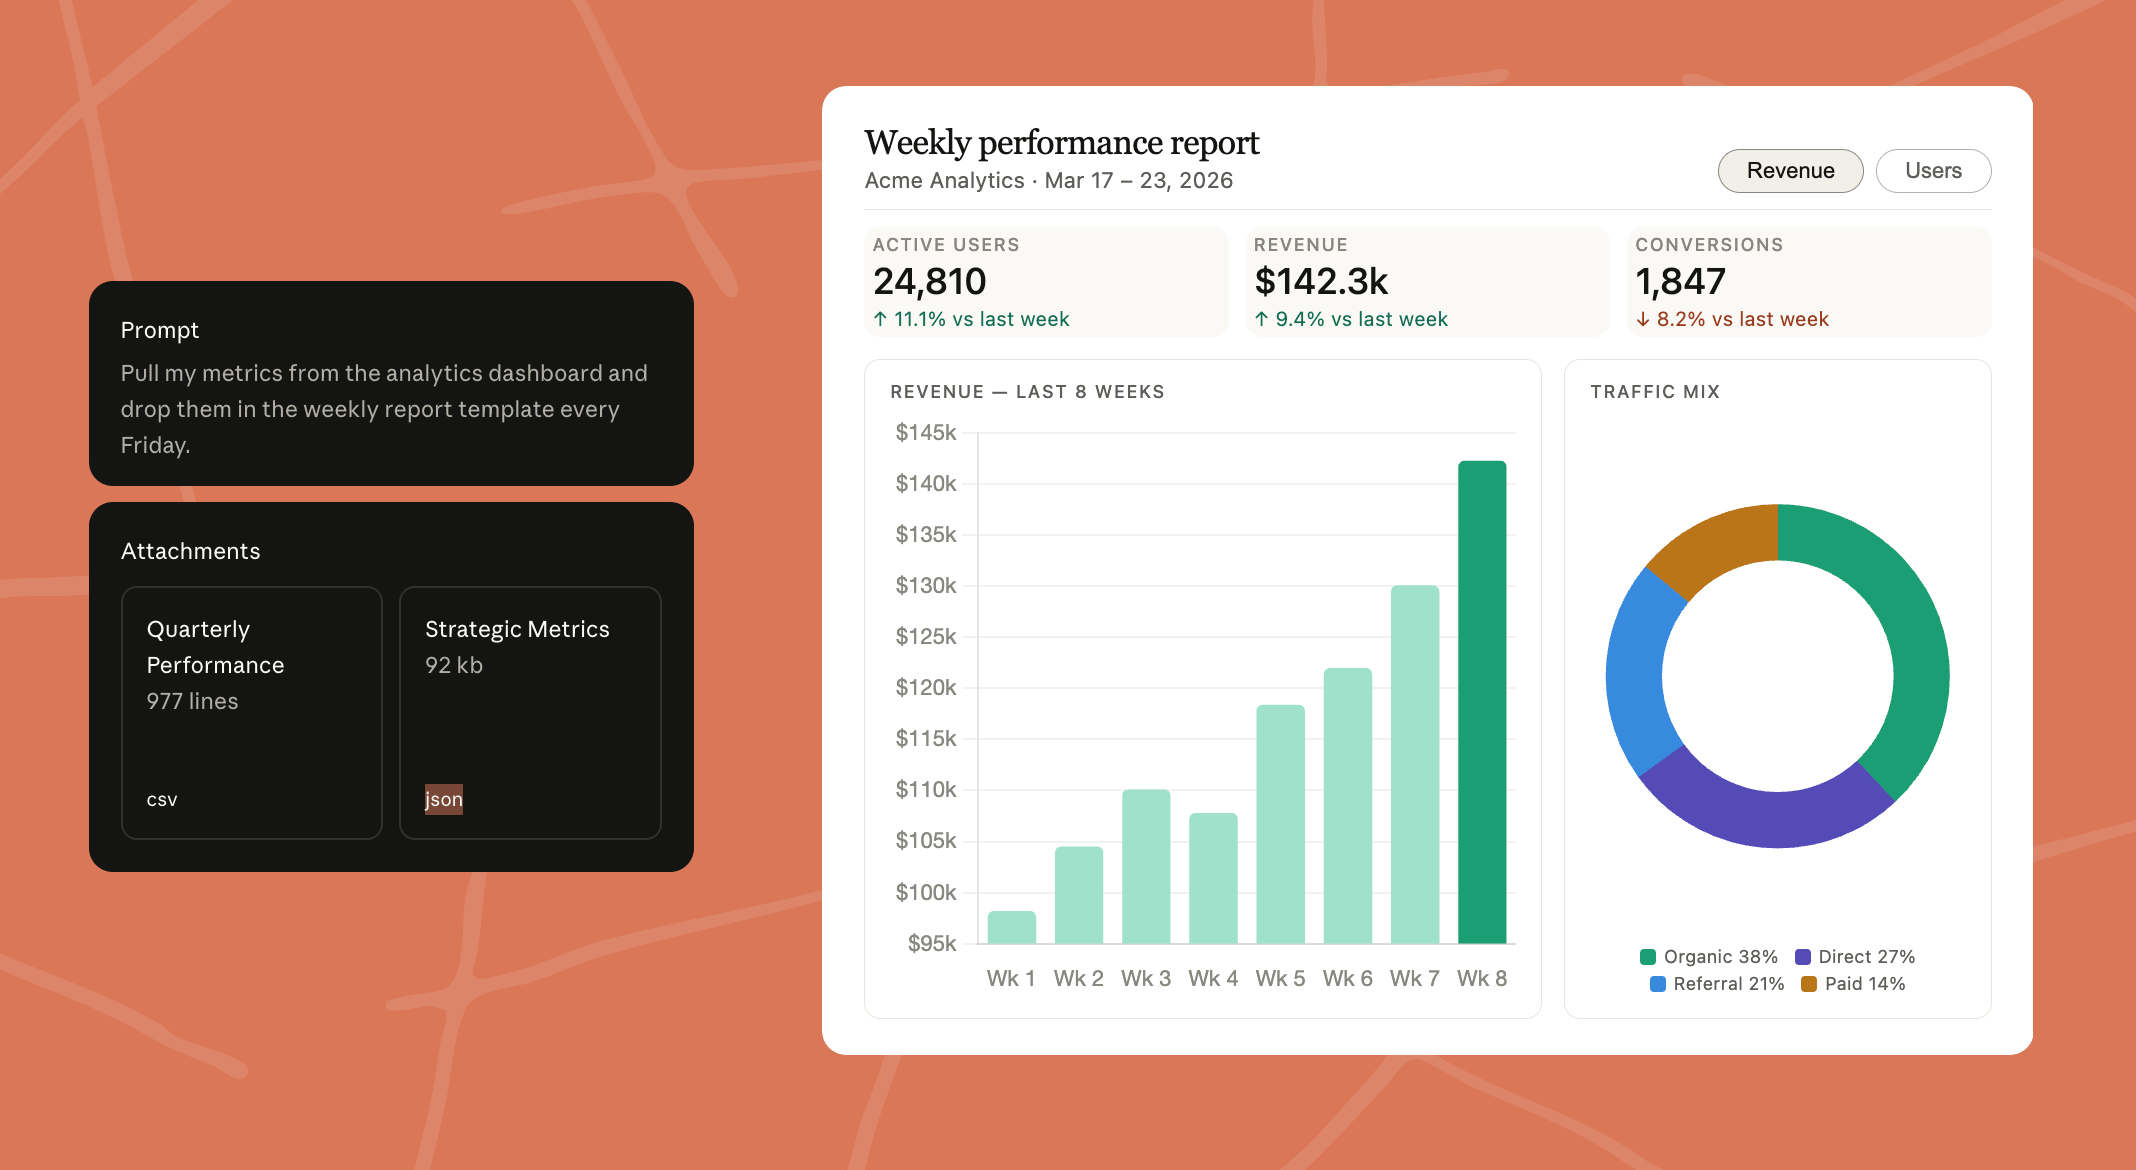The width and height of the screenshot is (2136, 1170).
Task: Click the Prompt text box
Action: click(x=391, y=384)
